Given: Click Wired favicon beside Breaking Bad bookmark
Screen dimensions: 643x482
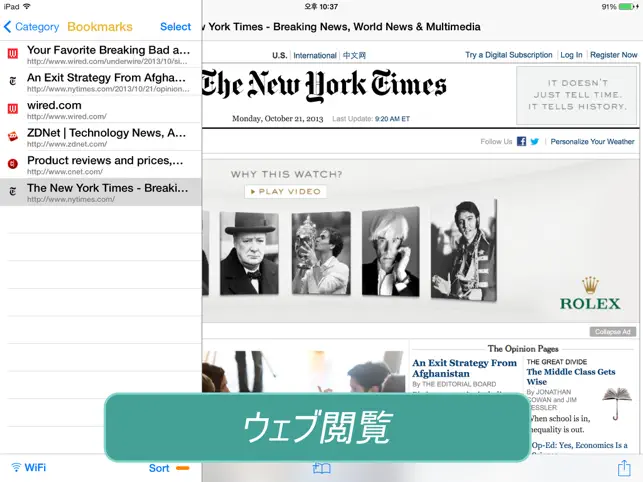Looking at the screenshot, I should click(x=13, y=53).
